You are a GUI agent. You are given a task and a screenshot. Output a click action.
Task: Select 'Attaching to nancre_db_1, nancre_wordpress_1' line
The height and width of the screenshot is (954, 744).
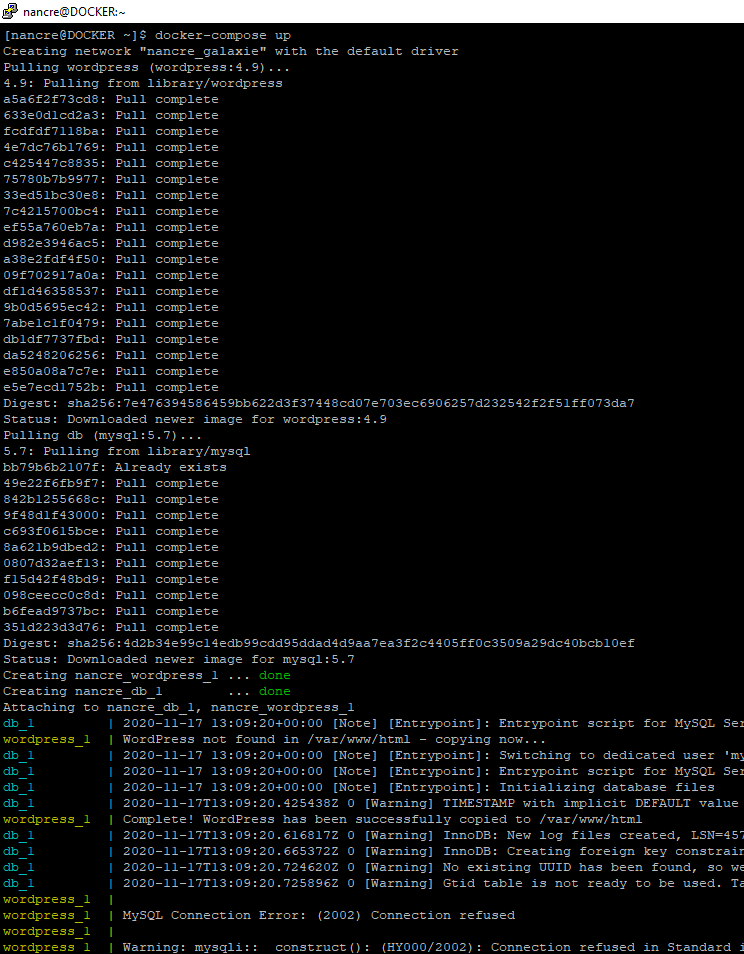click(179, 707)
